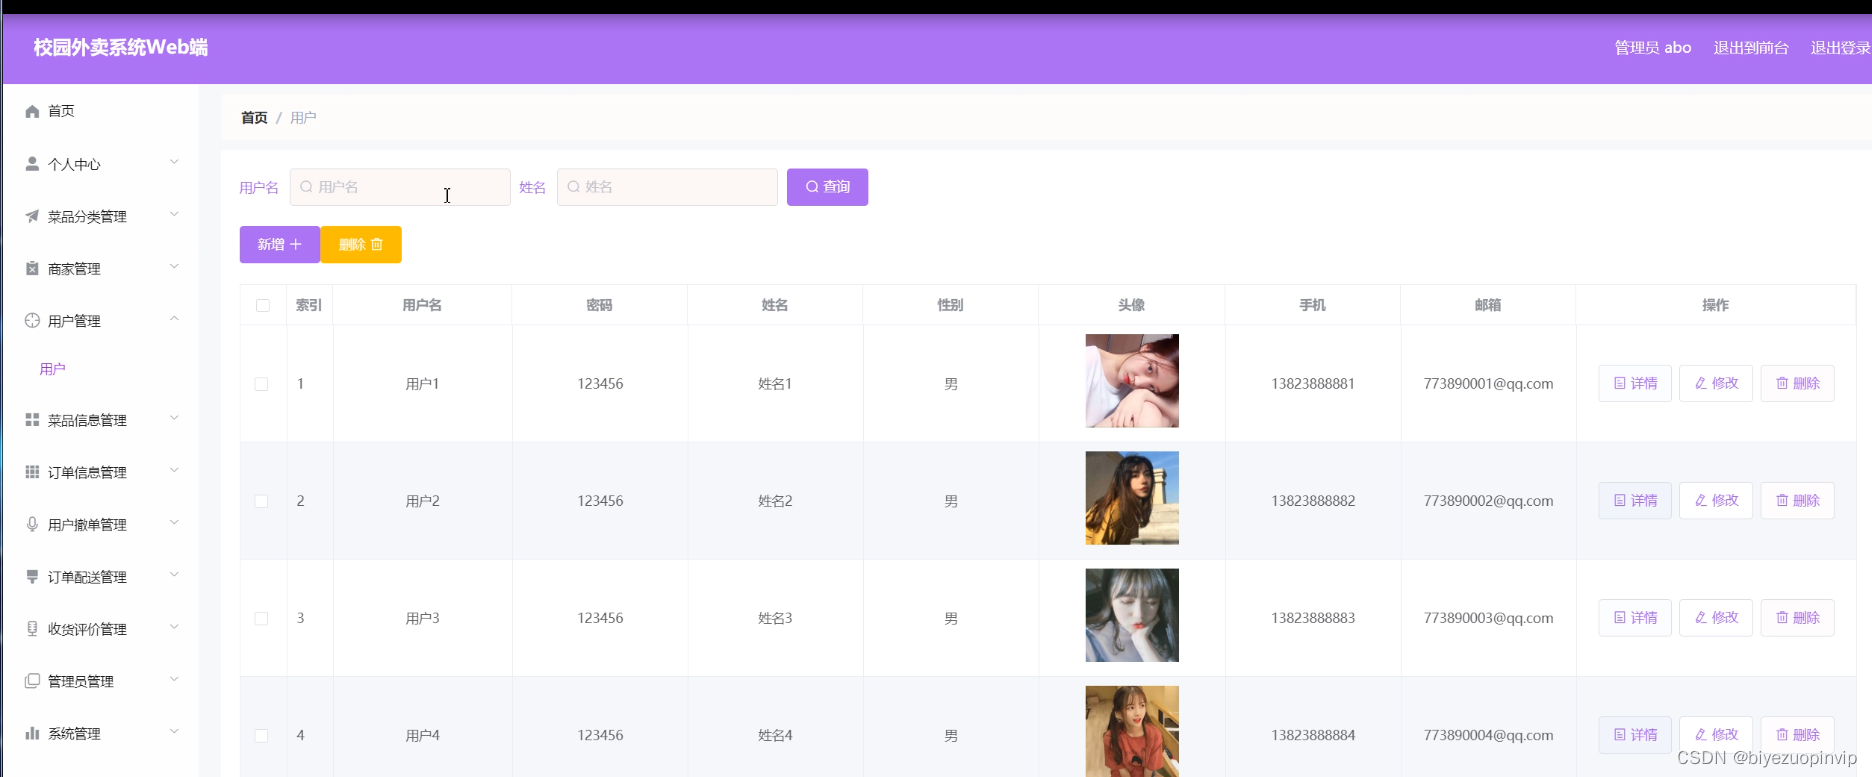1872x777 pixels.
Task: Check the checkbox for 用户3 row
Action: [x=261, y=618]
